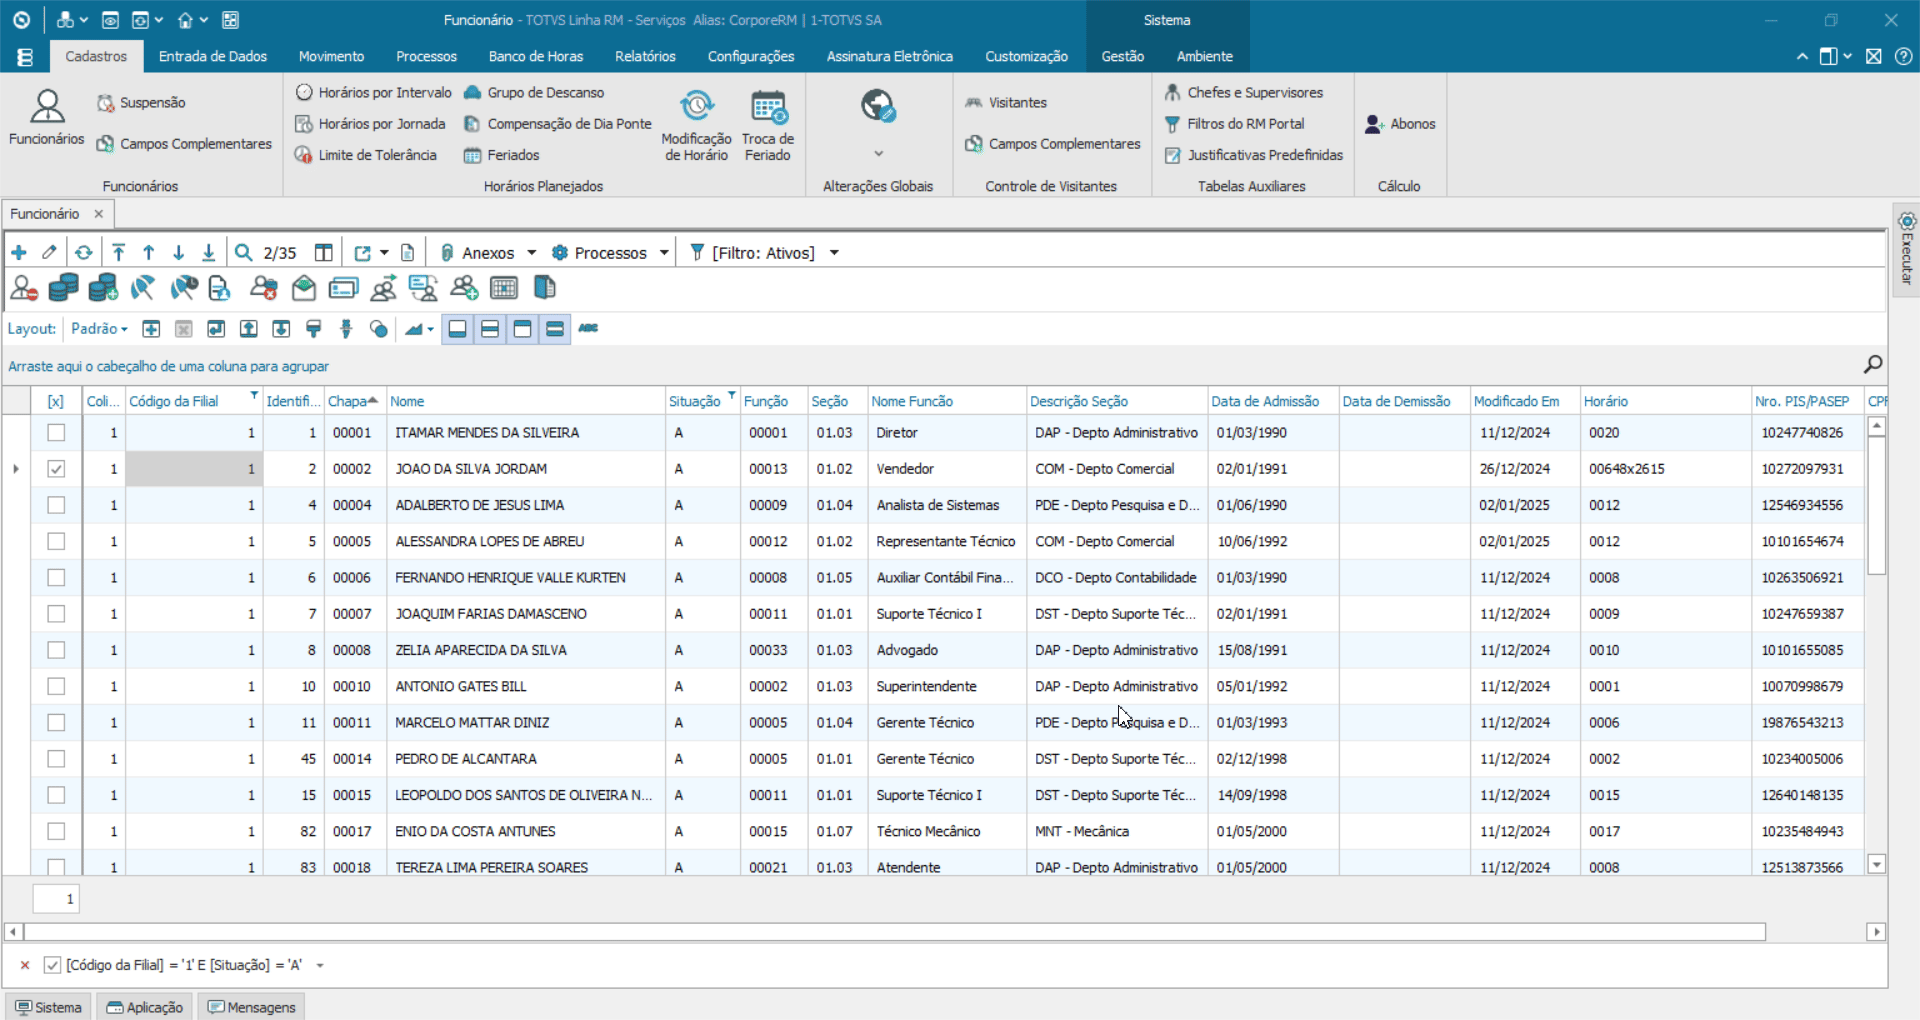Click the open envelope icon
This screenshot has width=1920, height=1020.
click(x=304, y=289)
